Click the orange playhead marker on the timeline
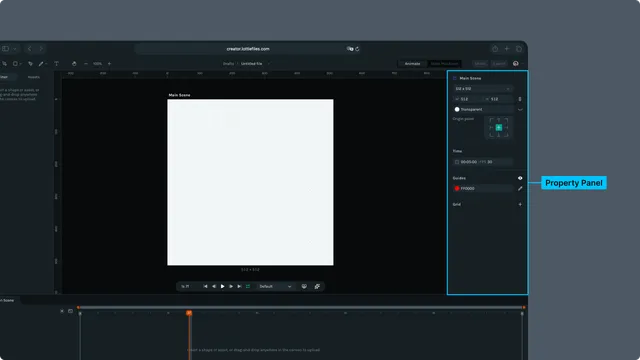The image size is (640, 360). 189,313
